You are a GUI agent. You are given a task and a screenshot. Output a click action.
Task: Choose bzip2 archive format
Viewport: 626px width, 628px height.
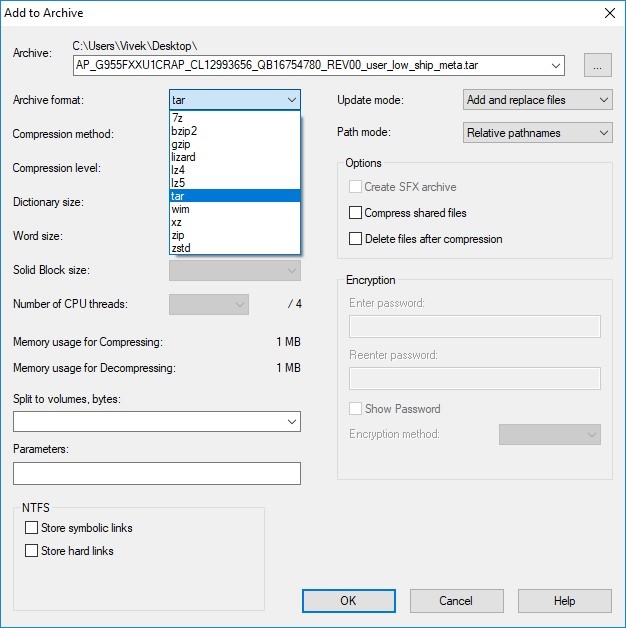click(x=235, y=131)
